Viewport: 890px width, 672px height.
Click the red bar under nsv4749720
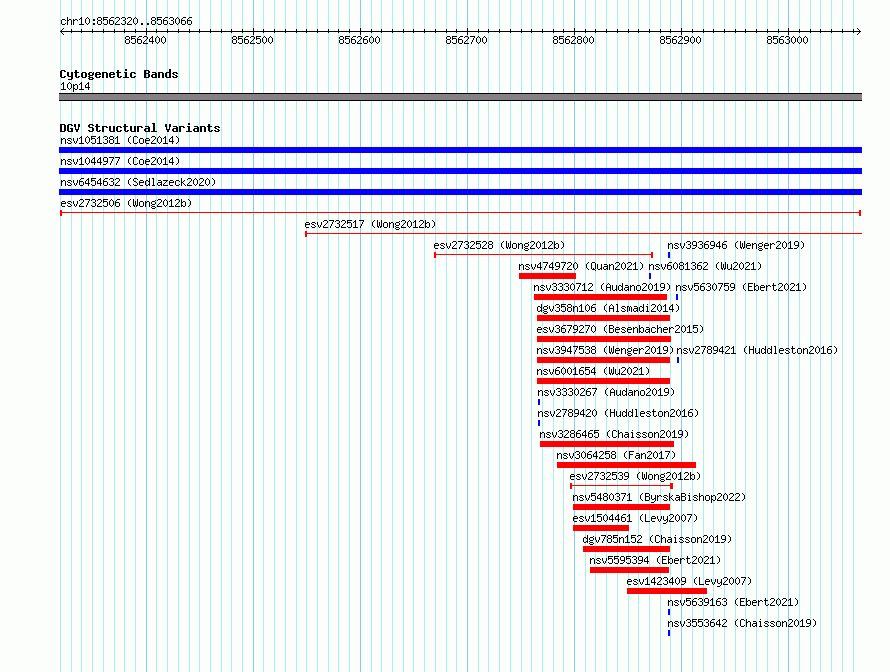pyautogui.click(x=547, y=276)
